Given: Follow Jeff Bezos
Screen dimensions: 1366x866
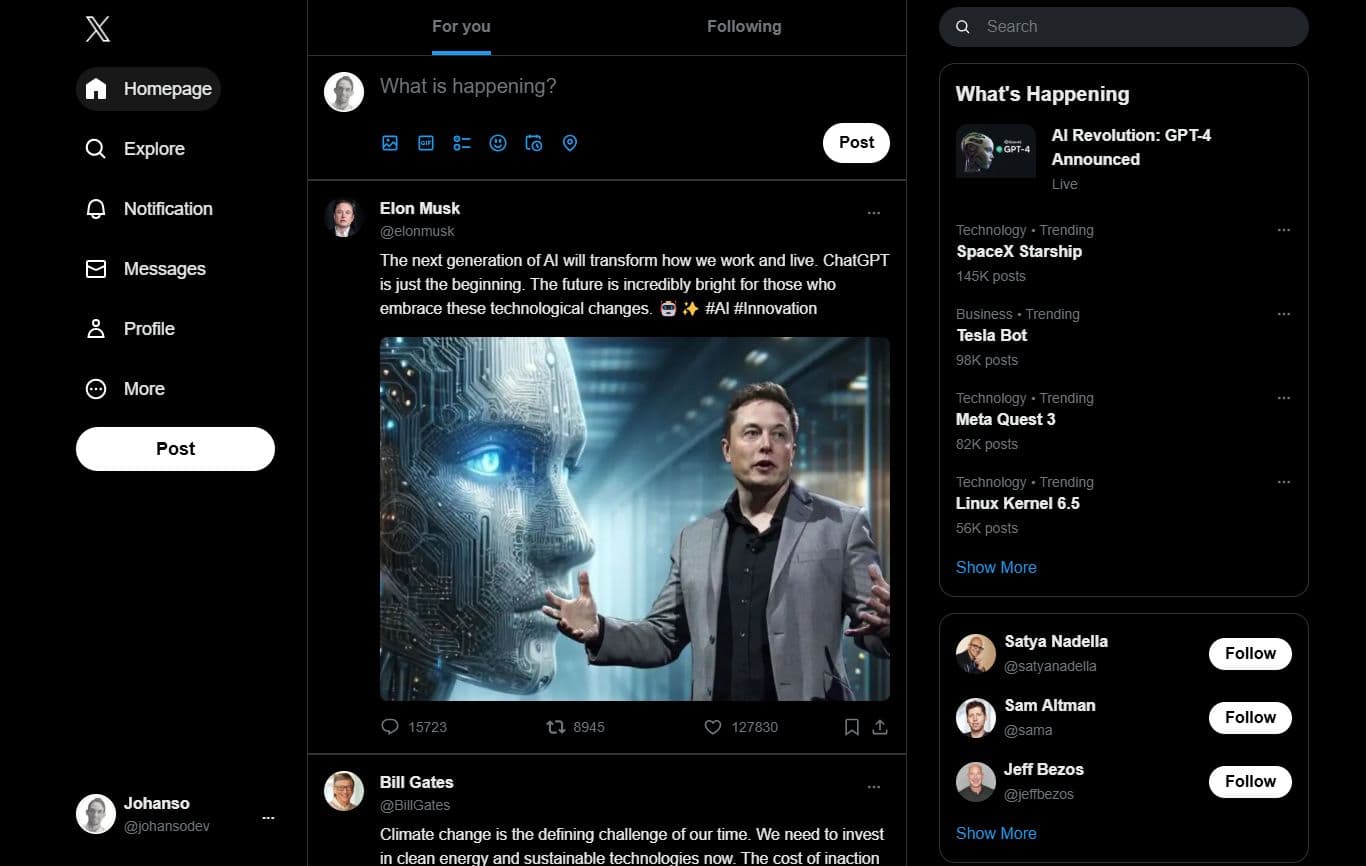Looking at the screenshot, I should [1250, 782].
